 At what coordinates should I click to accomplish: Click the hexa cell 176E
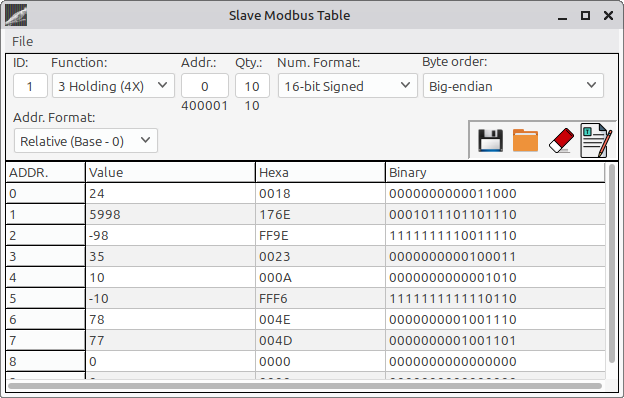(x=320, y=215)
